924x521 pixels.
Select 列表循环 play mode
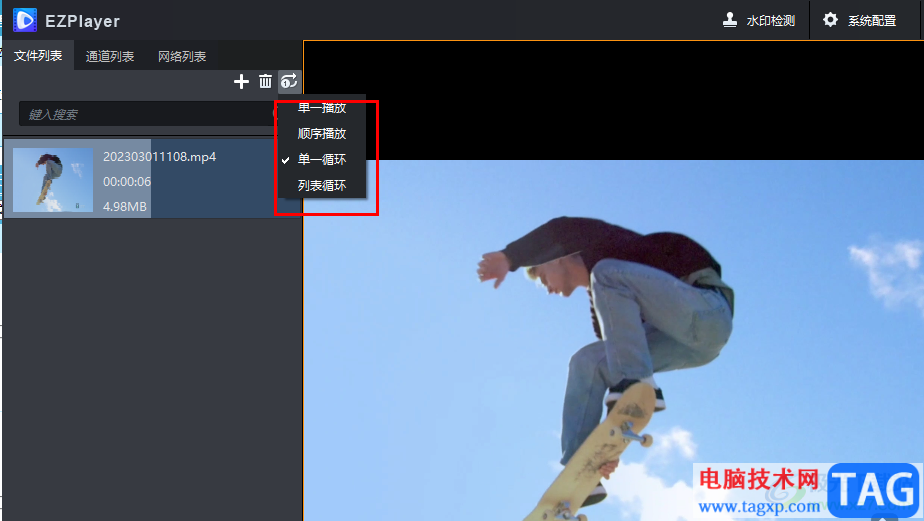tap(322, 186)
